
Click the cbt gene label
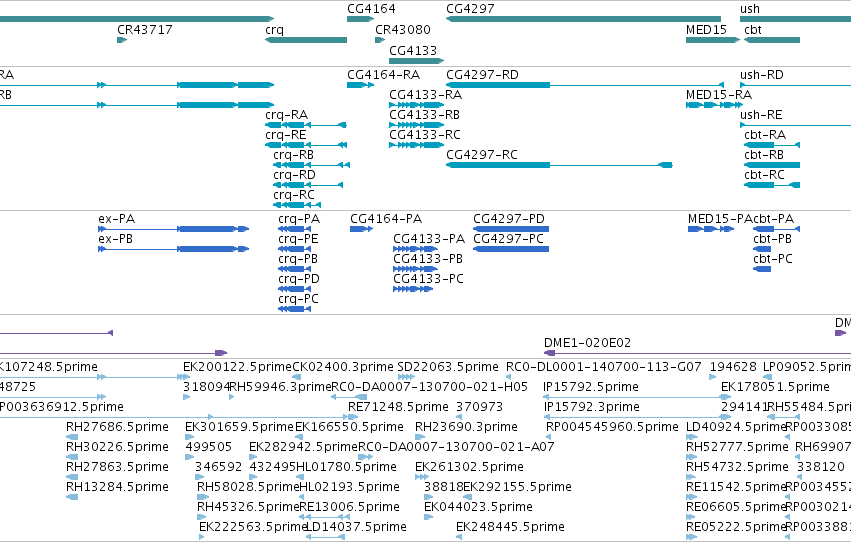tap(753, 29)
